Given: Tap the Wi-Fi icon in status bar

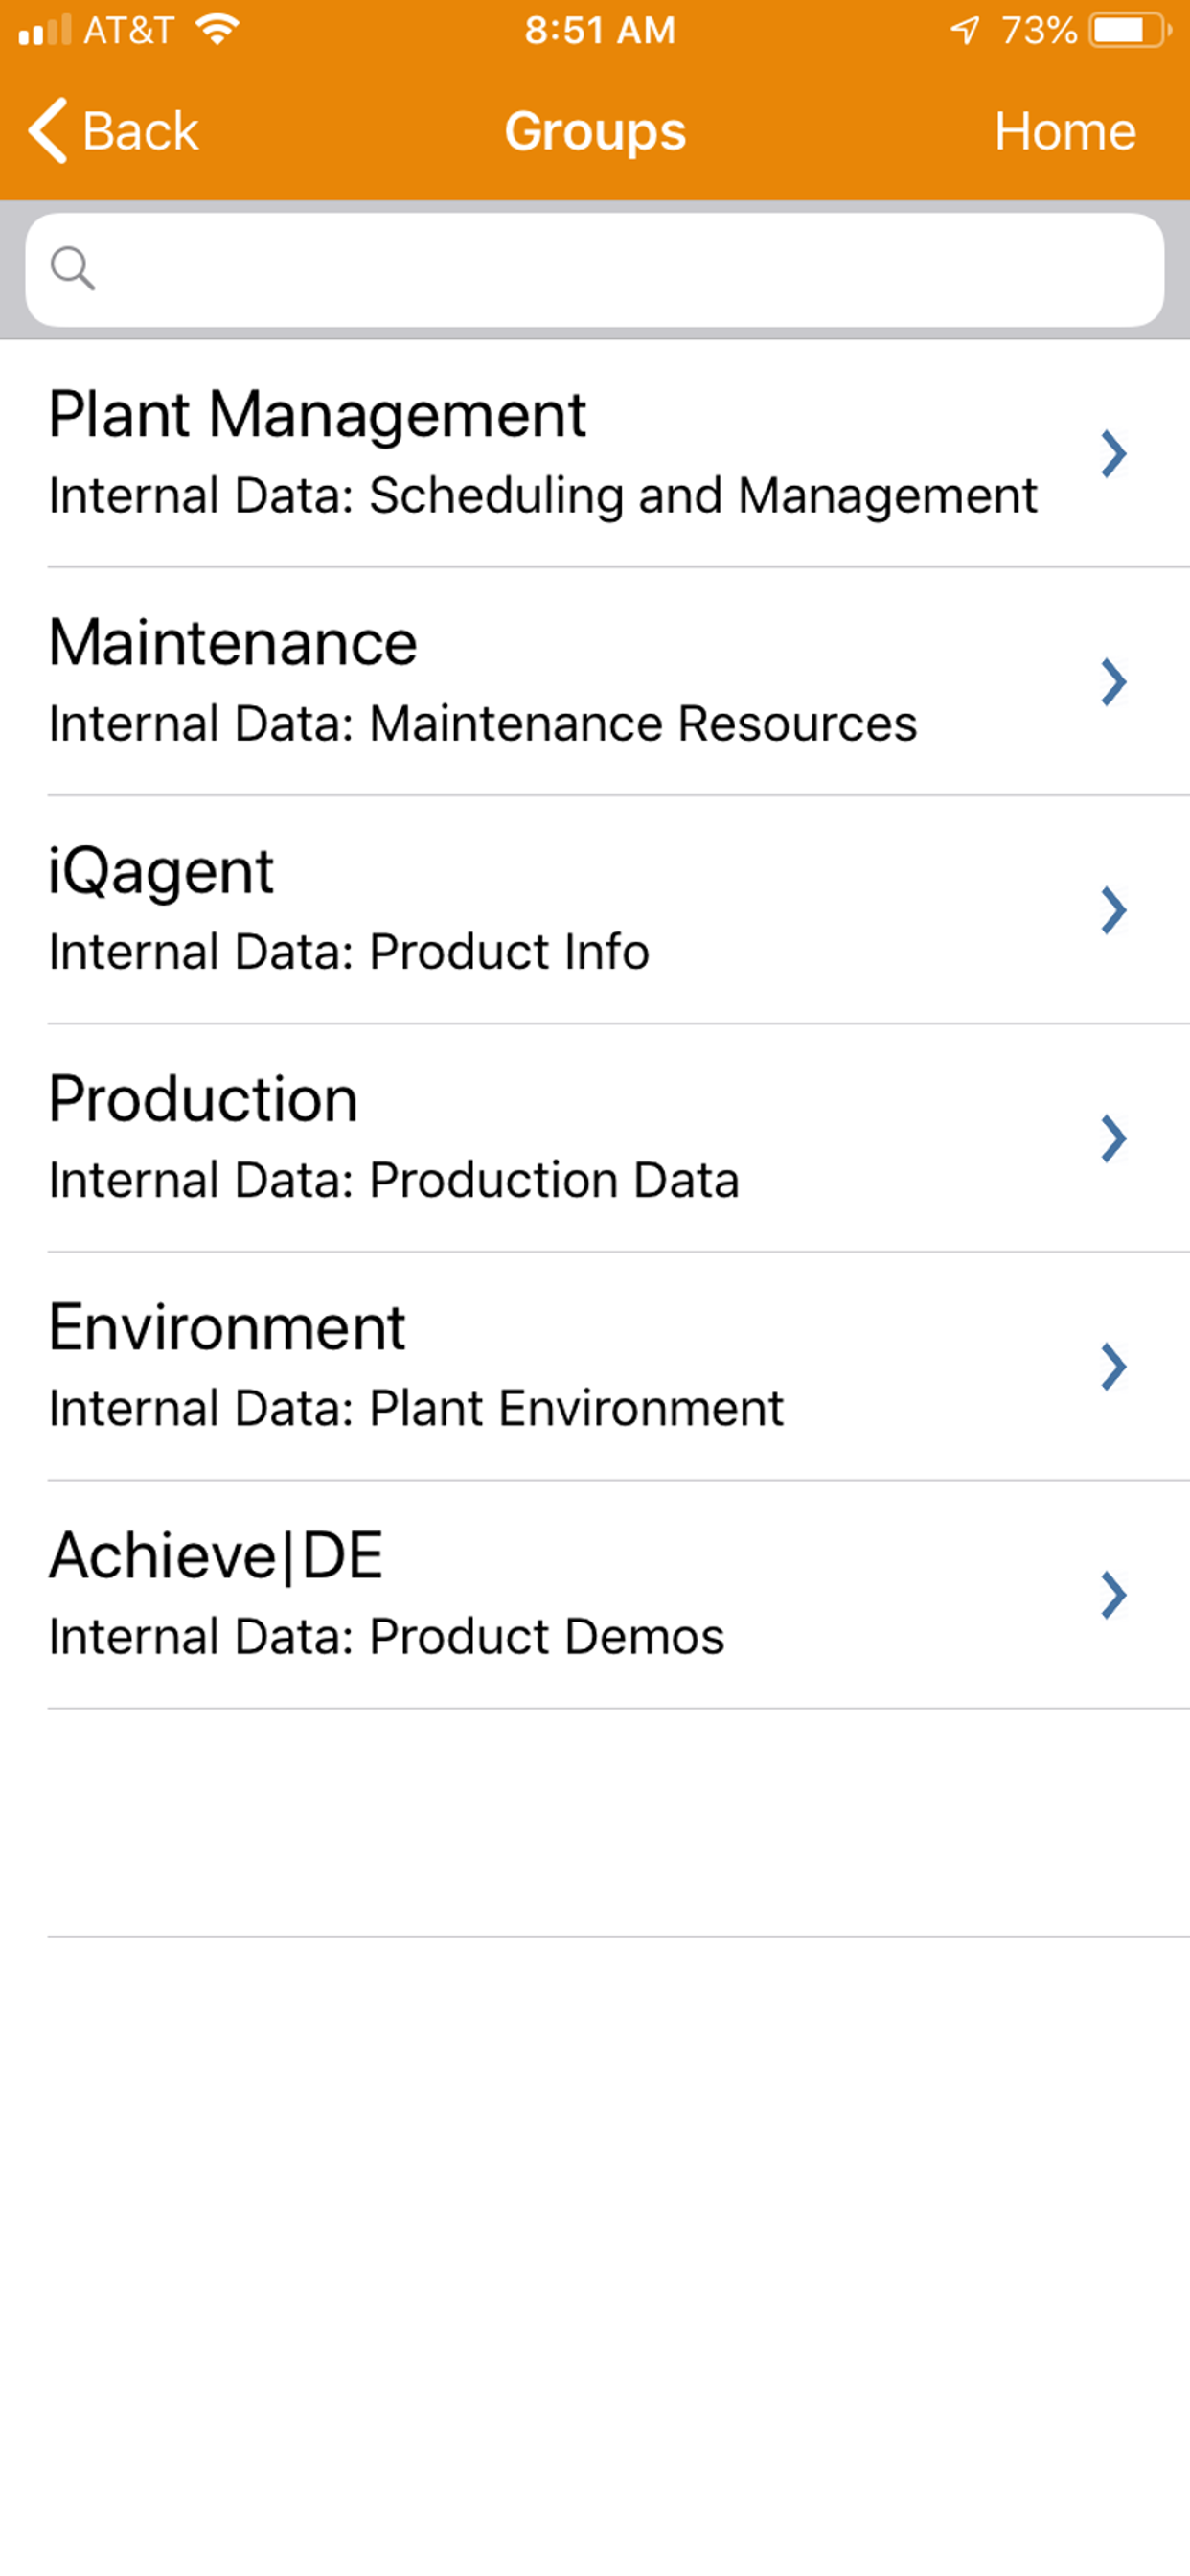Looking at the screenshot, I should [217, 29].
